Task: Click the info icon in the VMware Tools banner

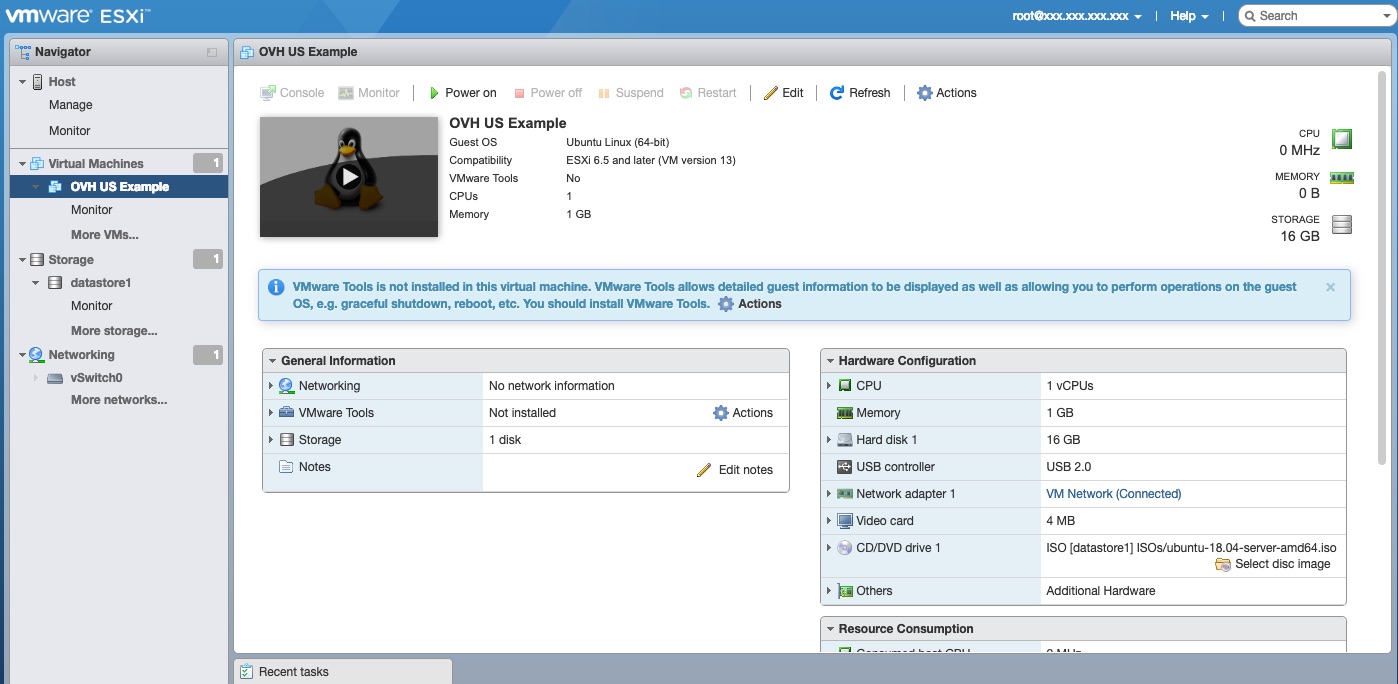Action: coord(275,287)
